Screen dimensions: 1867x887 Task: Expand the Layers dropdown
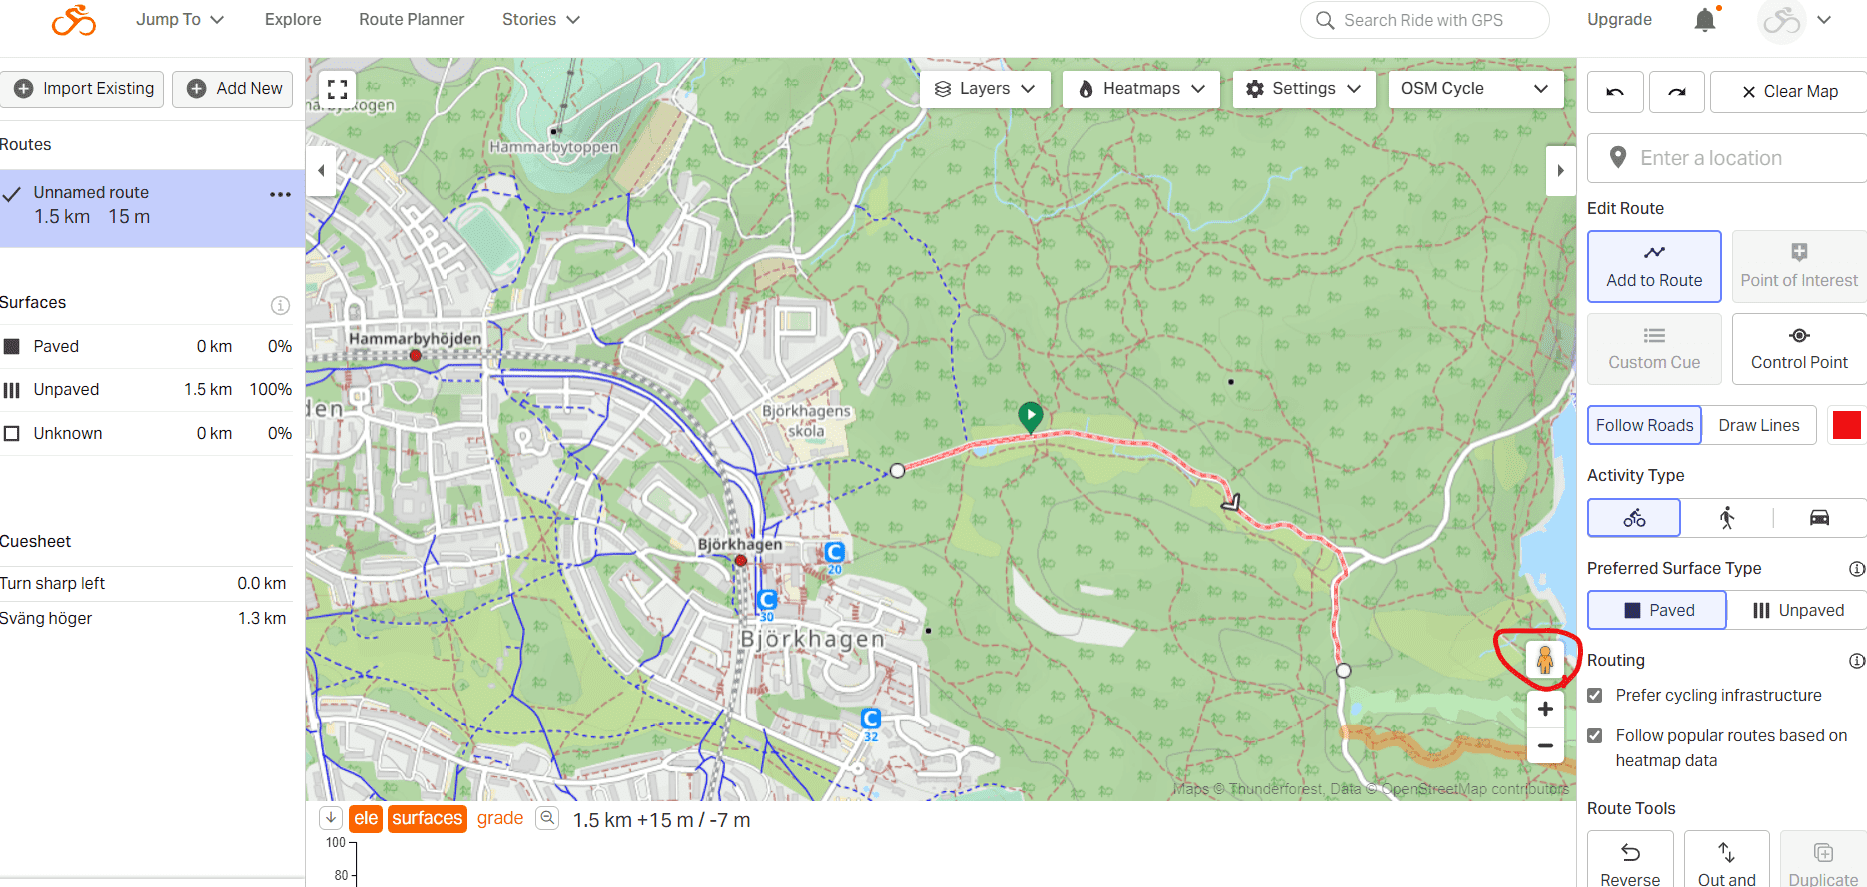[984, 89]
